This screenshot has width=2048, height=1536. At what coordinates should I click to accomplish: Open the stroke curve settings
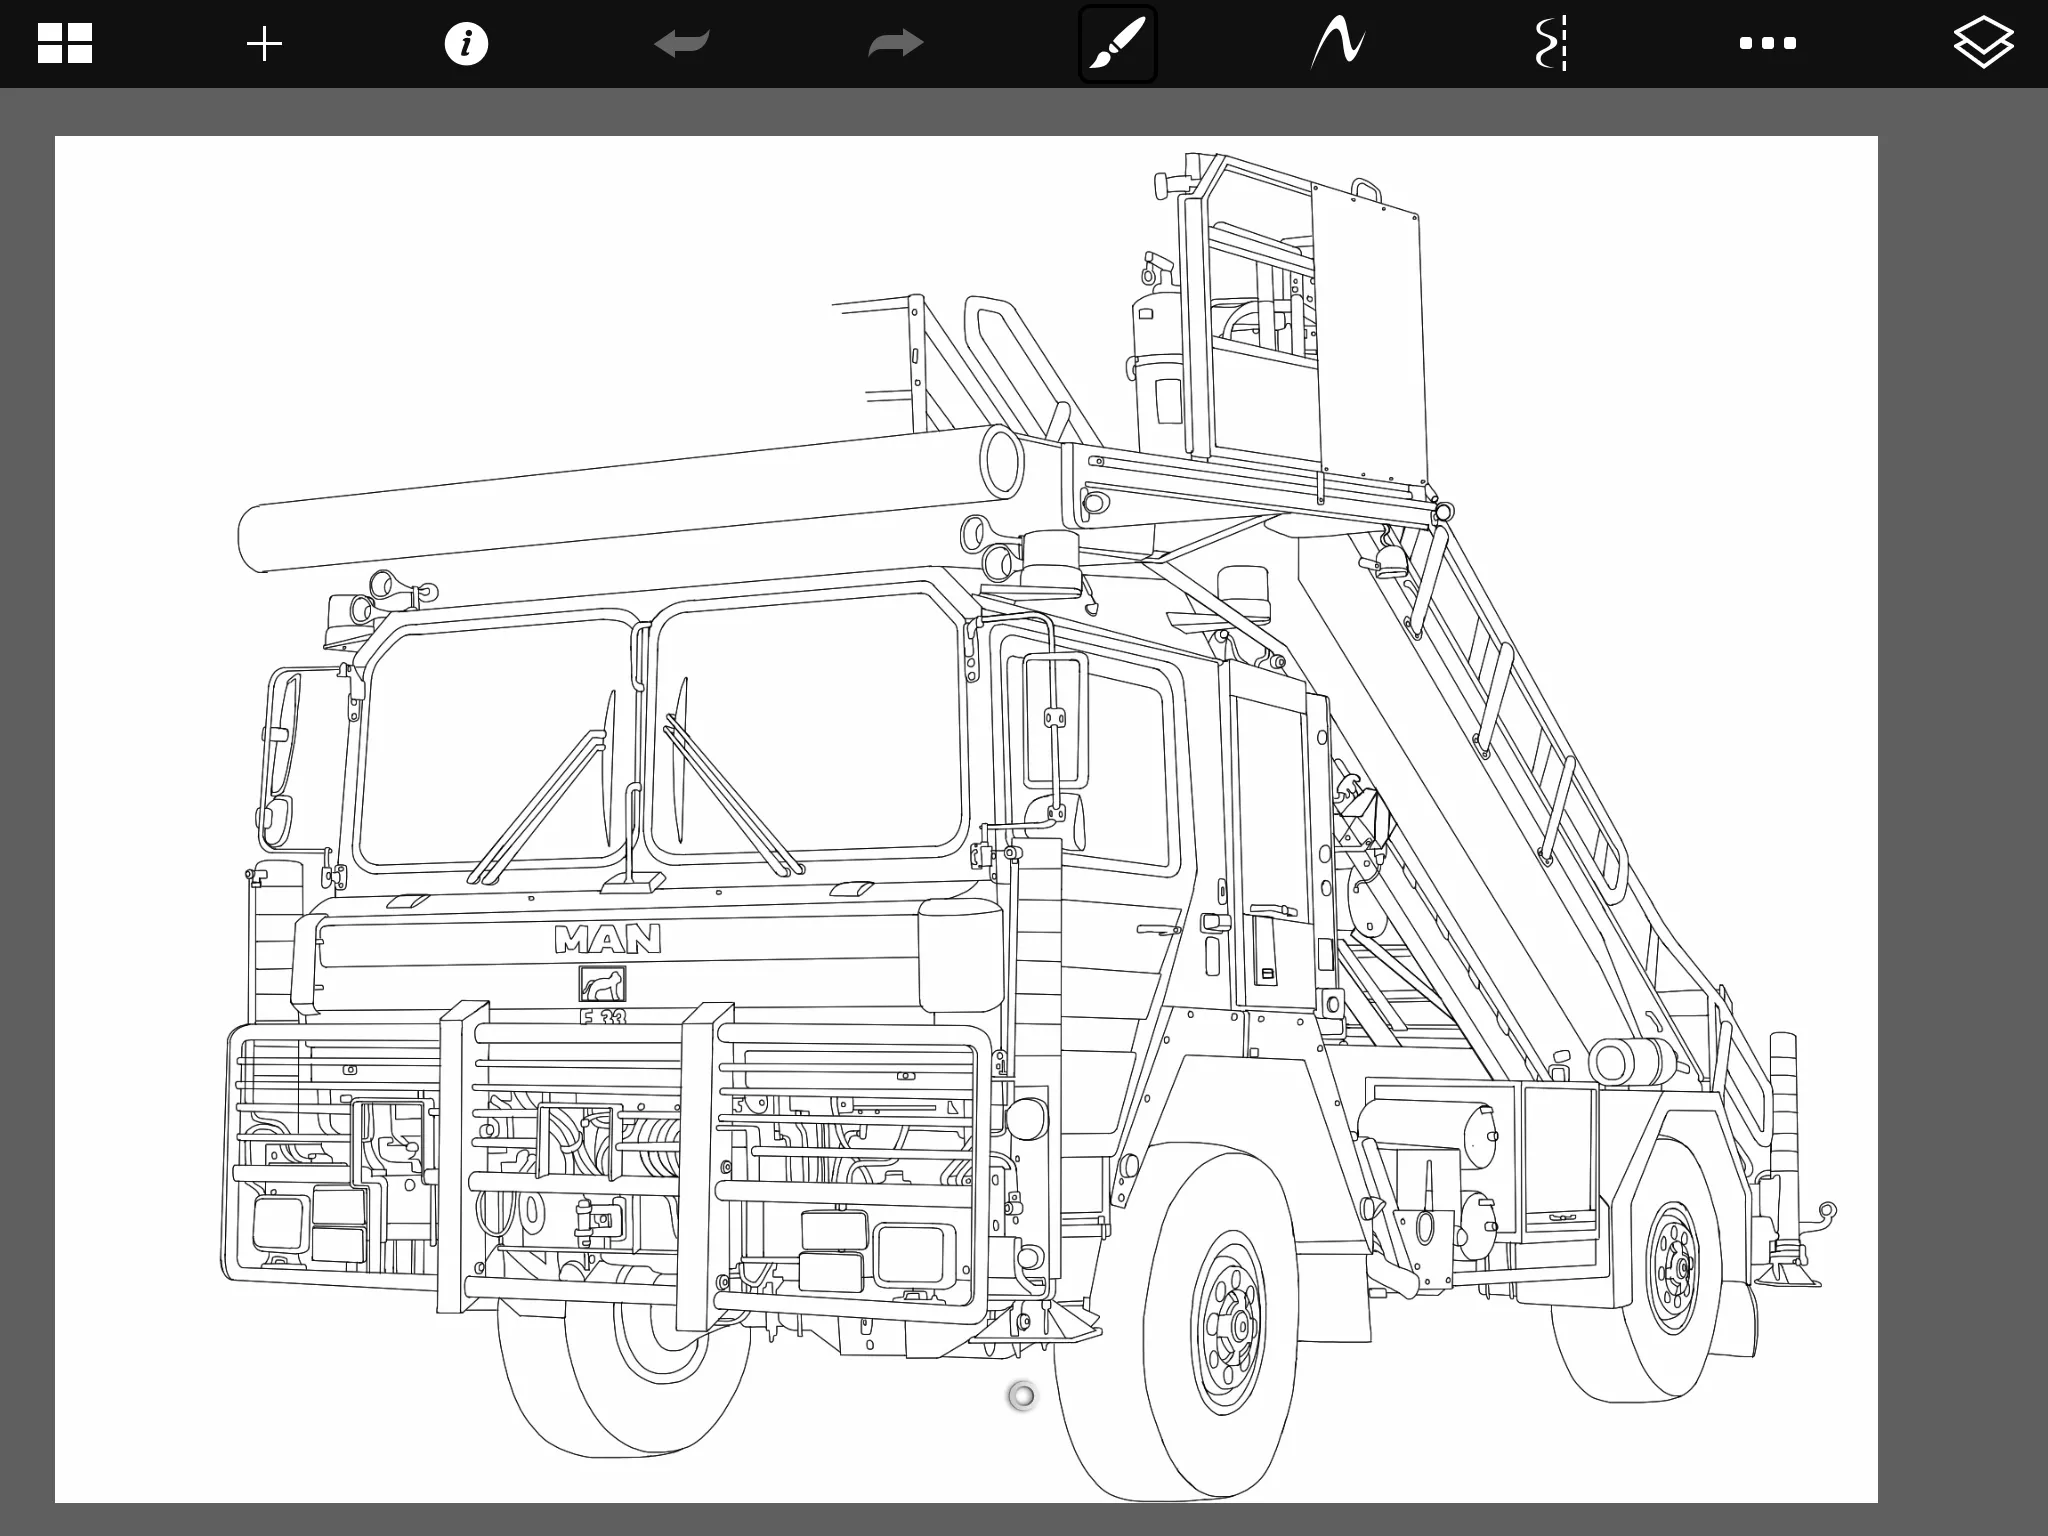tap(1338, 44)
